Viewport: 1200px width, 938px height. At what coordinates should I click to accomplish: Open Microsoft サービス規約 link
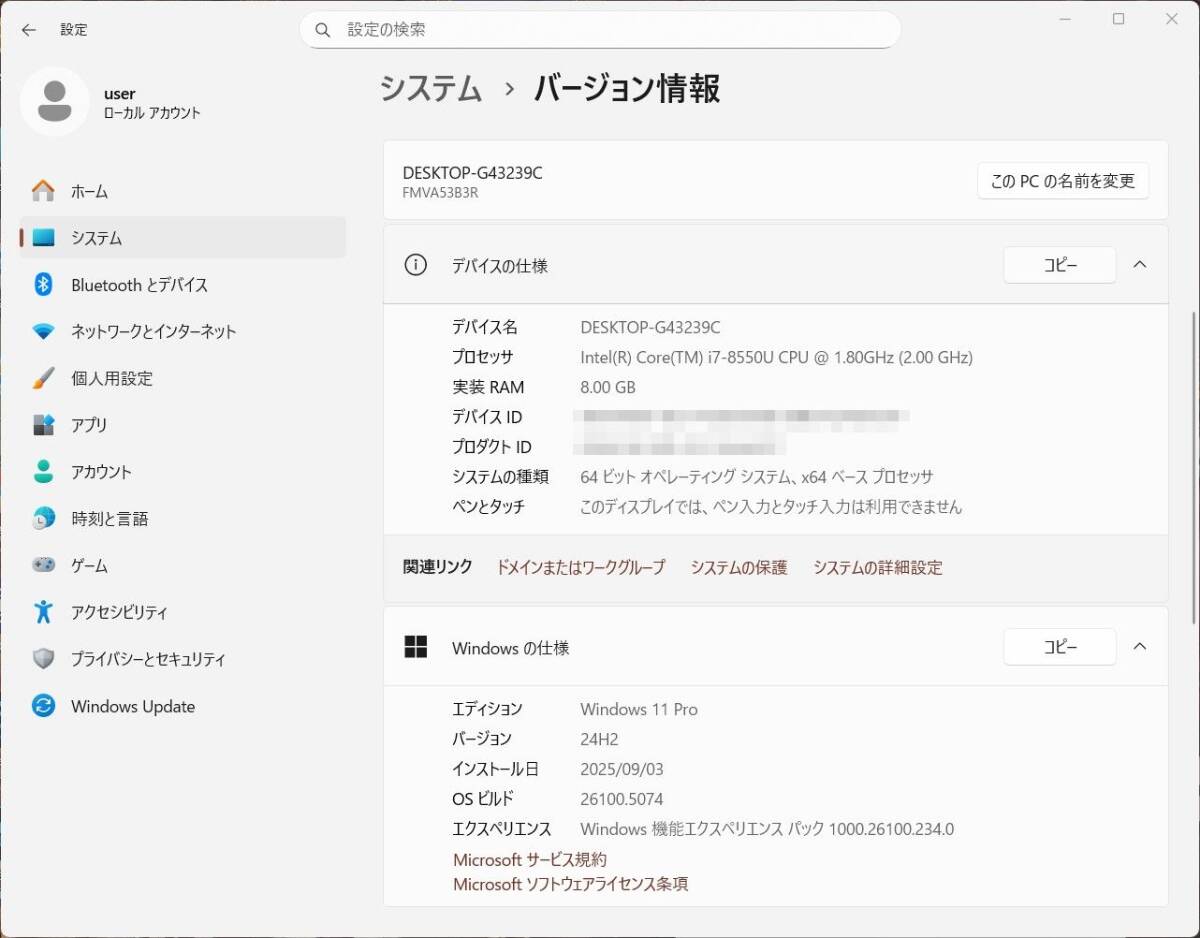point(530,859)
